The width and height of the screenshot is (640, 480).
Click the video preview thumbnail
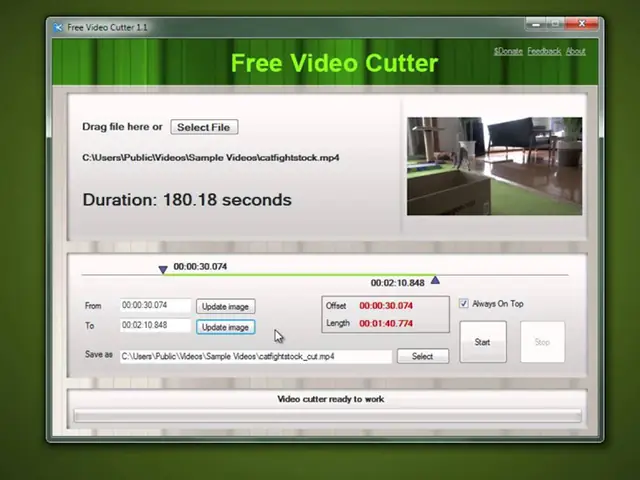(x=494, y=166)
